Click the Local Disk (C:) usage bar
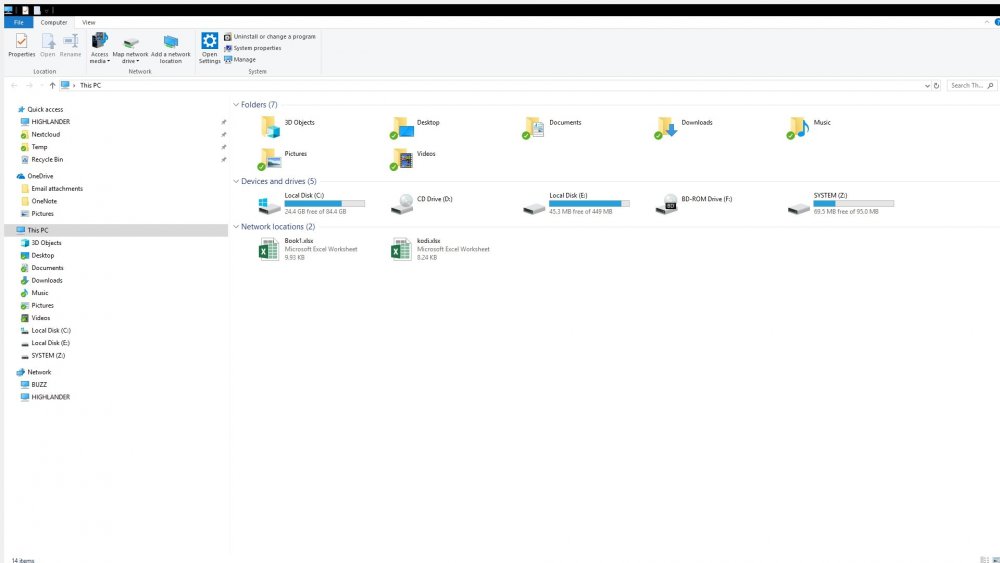Image resolution: width=1000 pixels, height=563 pixels. 325,204
